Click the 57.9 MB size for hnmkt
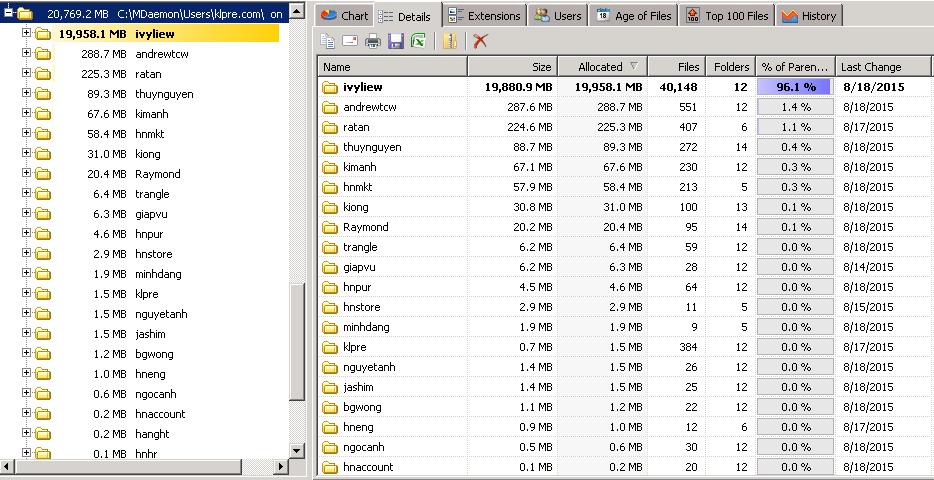The height and width of the screenshot is (480, 934). click(531, 187)
